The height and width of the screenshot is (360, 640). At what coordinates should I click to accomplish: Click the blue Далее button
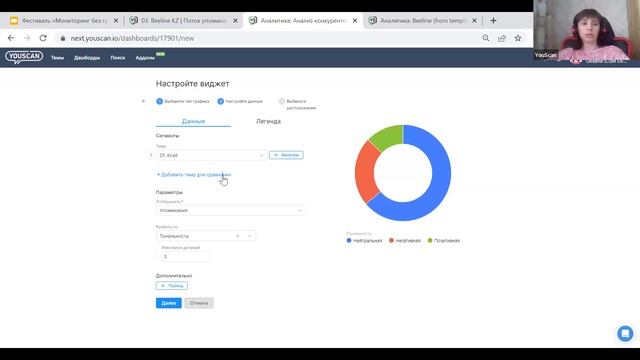(169, 303)
